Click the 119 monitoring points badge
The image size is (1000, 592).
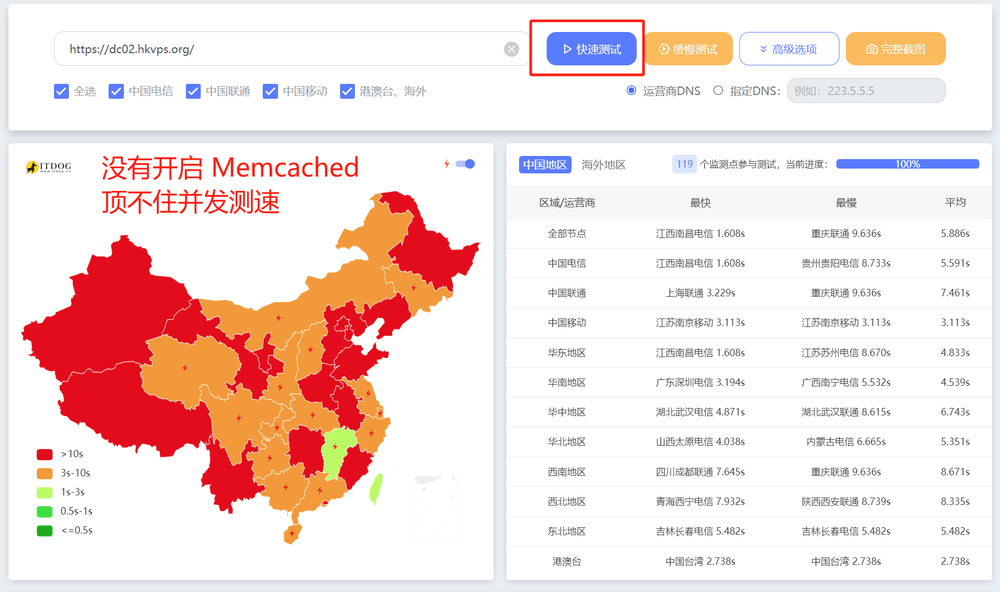(685, 164)
